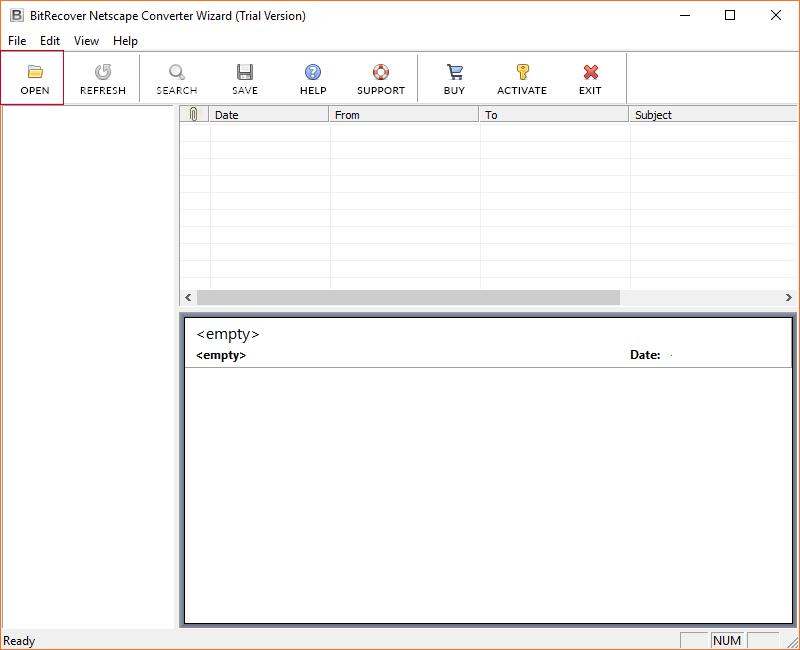This screenshot has width=800, height=650.
Task: Sort by the From column header
Action: point(404,114)
